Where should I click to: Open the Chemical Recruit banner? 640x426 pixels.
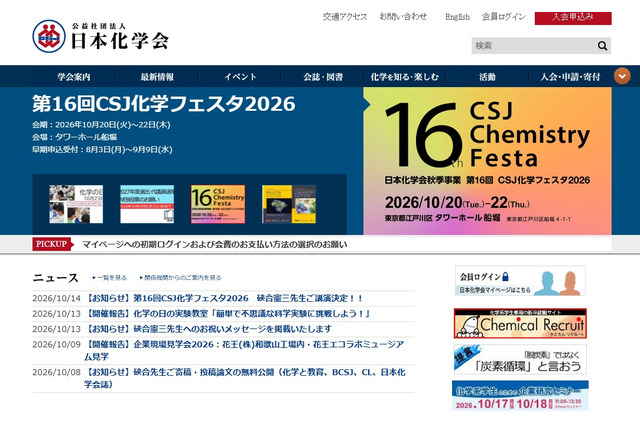coord(520,323)
